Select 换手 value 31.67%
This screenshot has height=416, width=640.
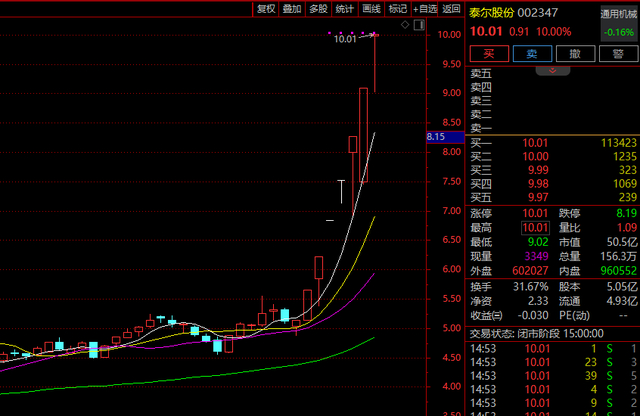(530, 287)
